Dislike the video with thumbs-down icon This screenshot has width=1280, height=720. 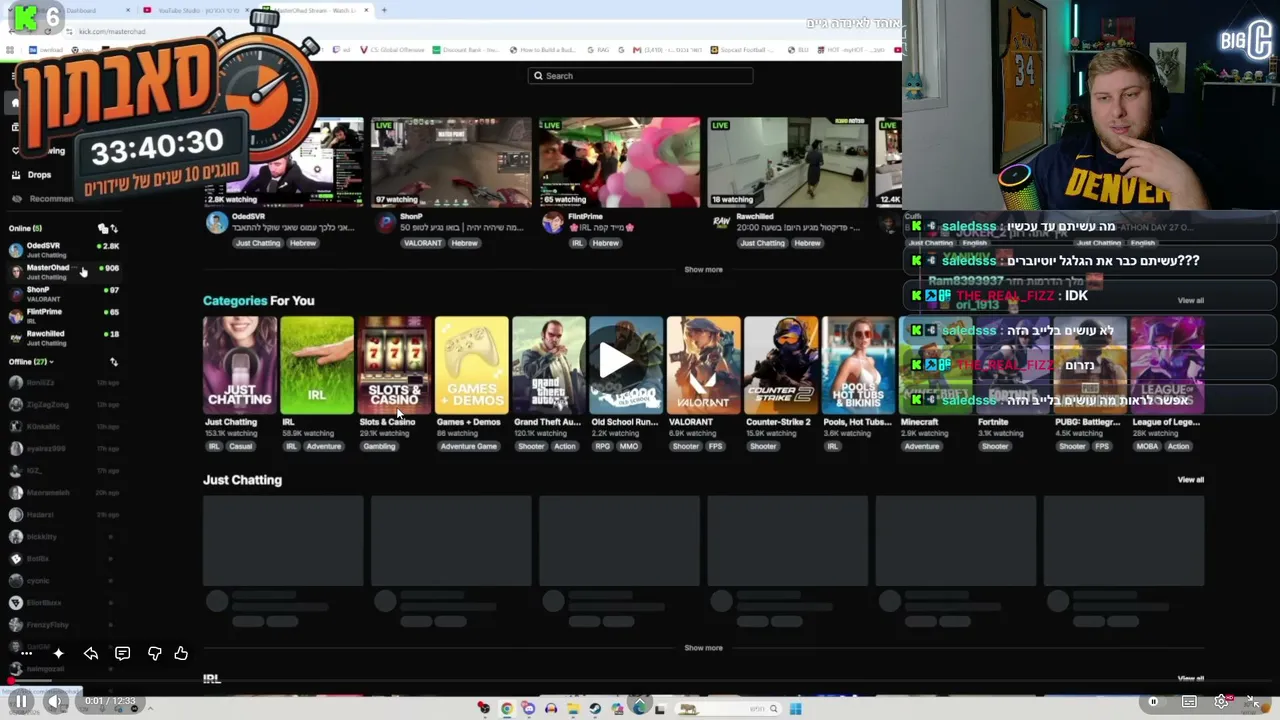click(154, 653)
